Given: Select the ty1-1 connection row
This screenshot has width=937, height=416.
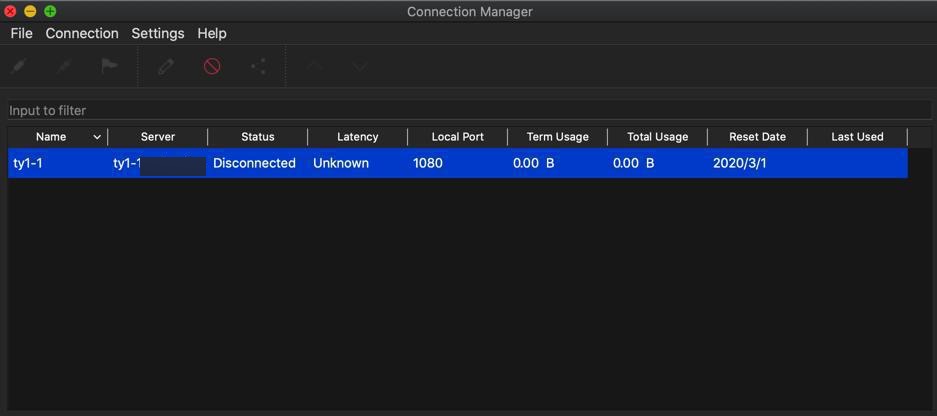Looking at the screenshot, I should coord(457,163).
